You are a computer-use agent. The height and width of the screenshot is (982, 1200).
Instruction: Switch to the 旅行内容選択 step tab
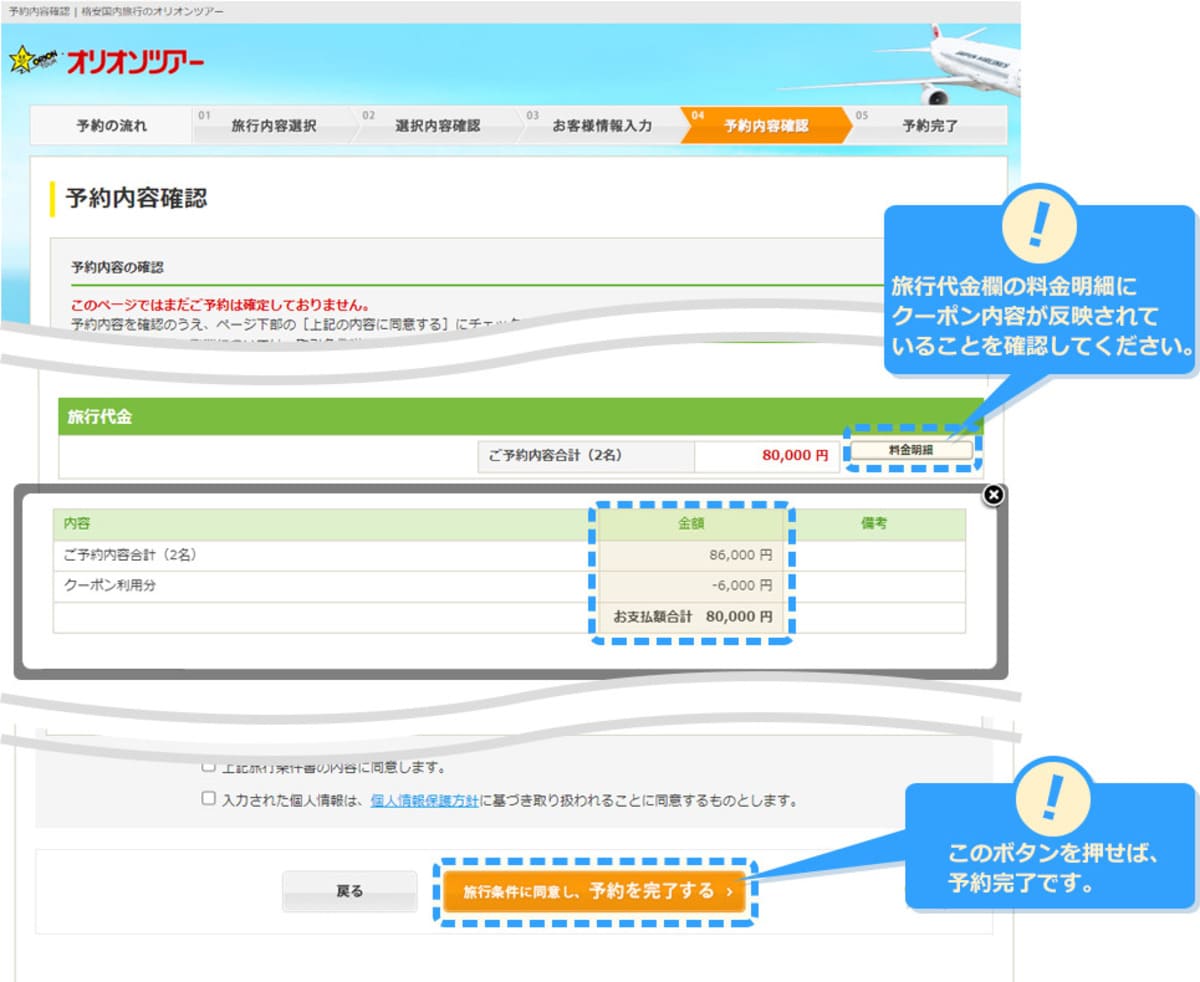273,126
